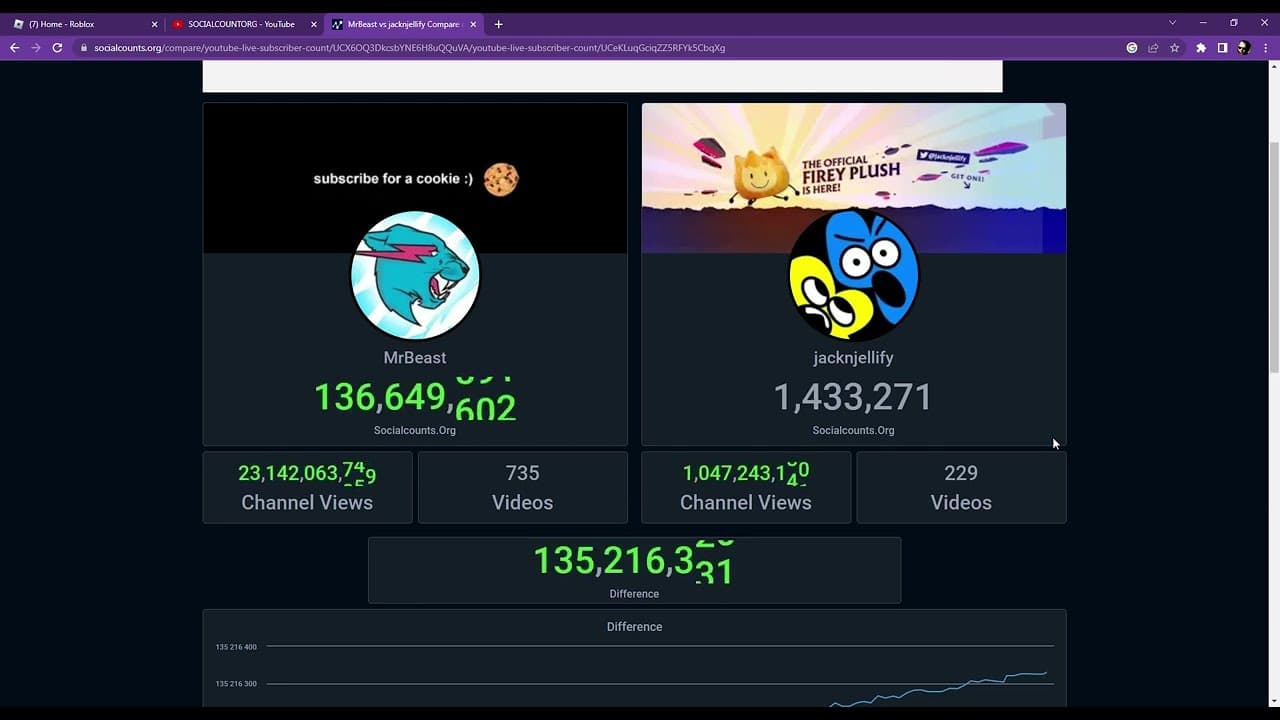Reload the socialcounts page
The image size is (1280, 720).
point(57,47)
